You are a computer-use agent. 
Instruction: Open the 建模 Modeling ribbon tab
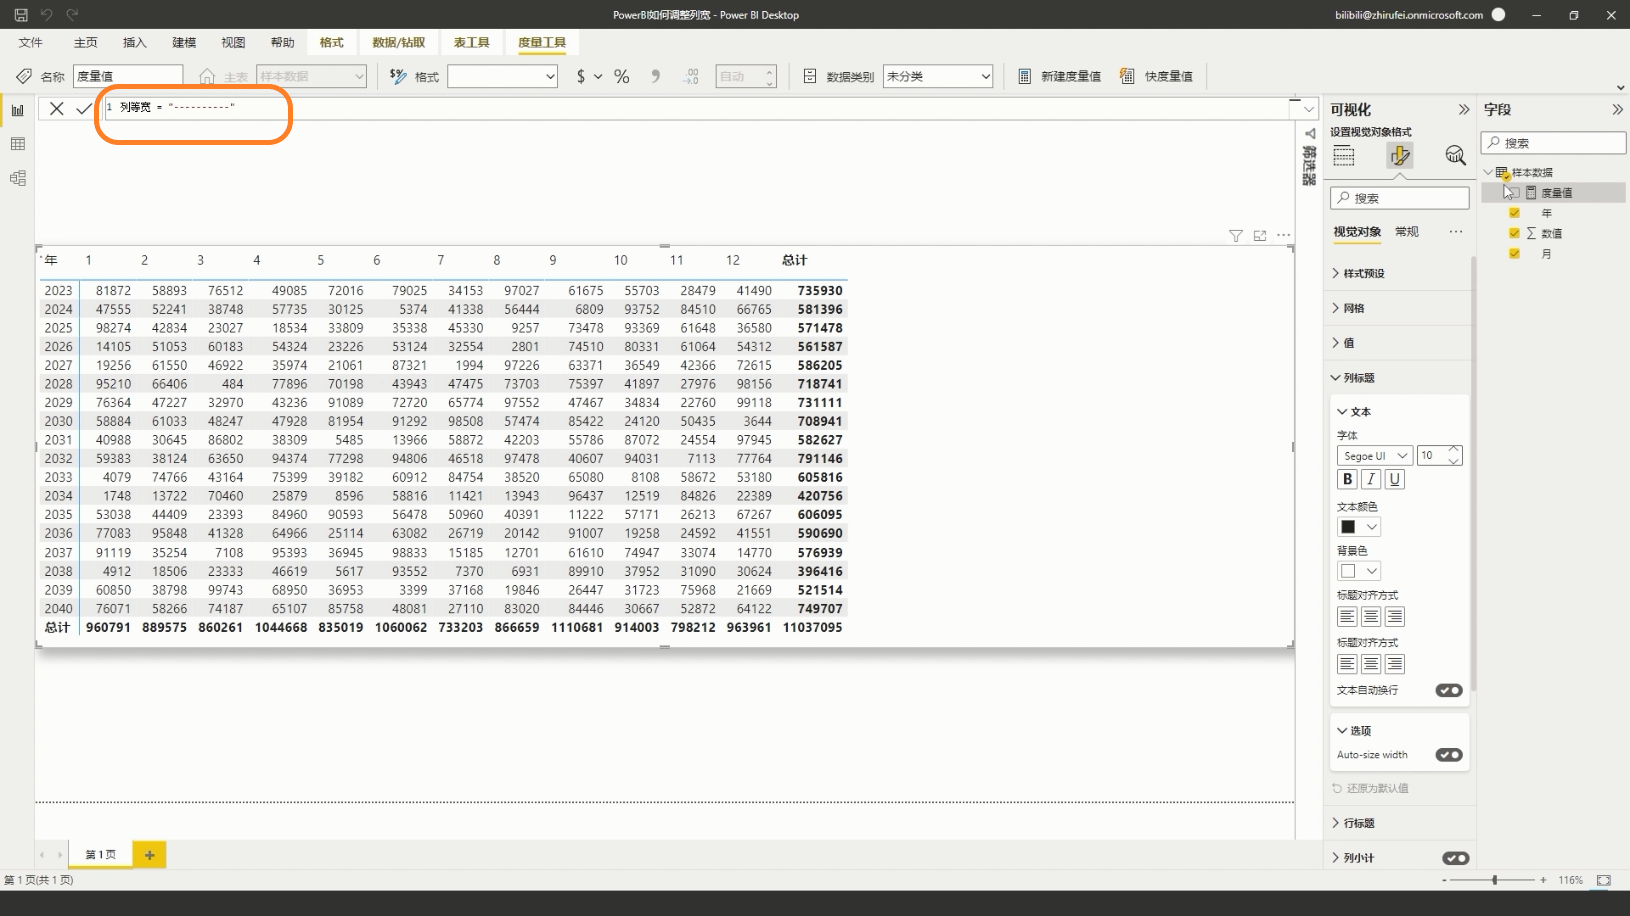tap(184, 43)
